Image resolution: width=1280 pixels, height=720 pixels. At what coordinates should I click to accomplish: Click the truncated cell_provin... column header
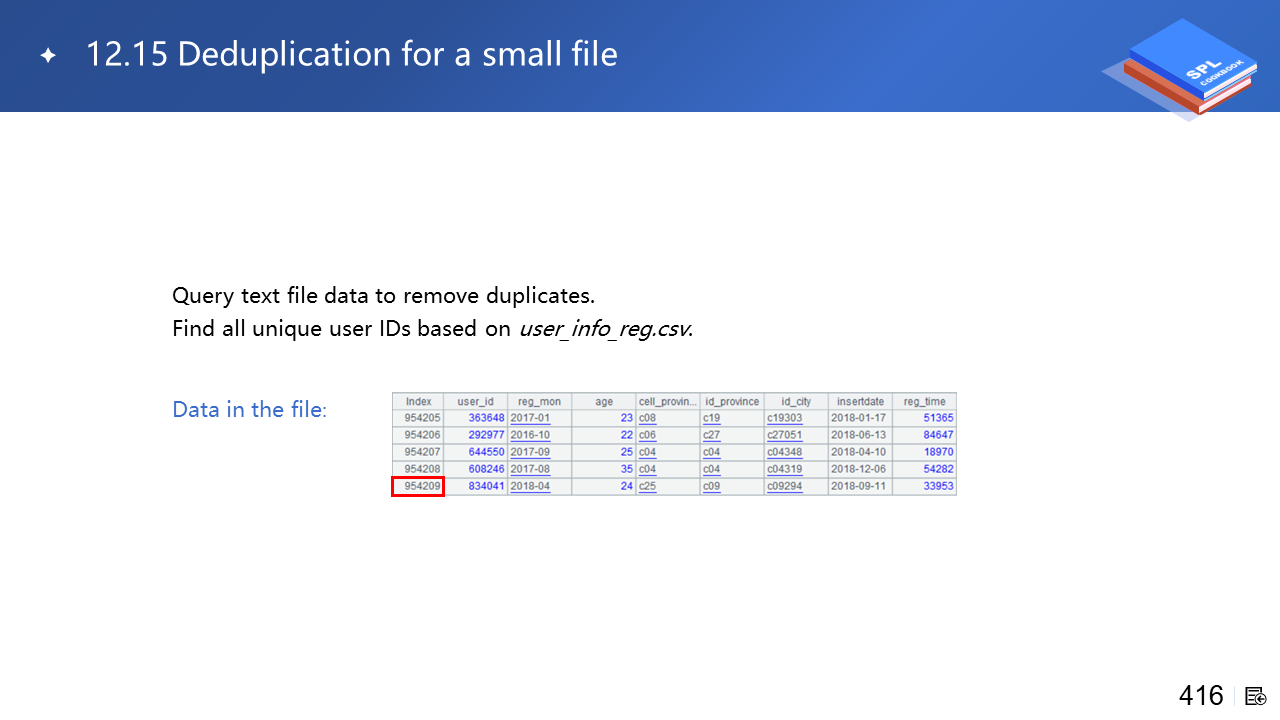pyautogui.click(x=667, y=402)
